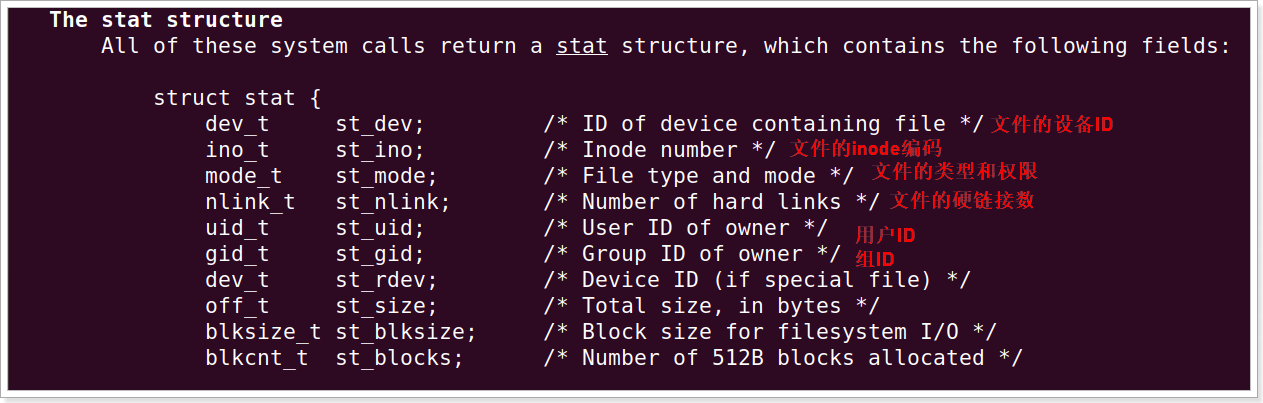The width and height of the screenshot is (1263, 403).
Task: Click the st_mode field name
Action: pyautogui.click(x=386, y=176)
